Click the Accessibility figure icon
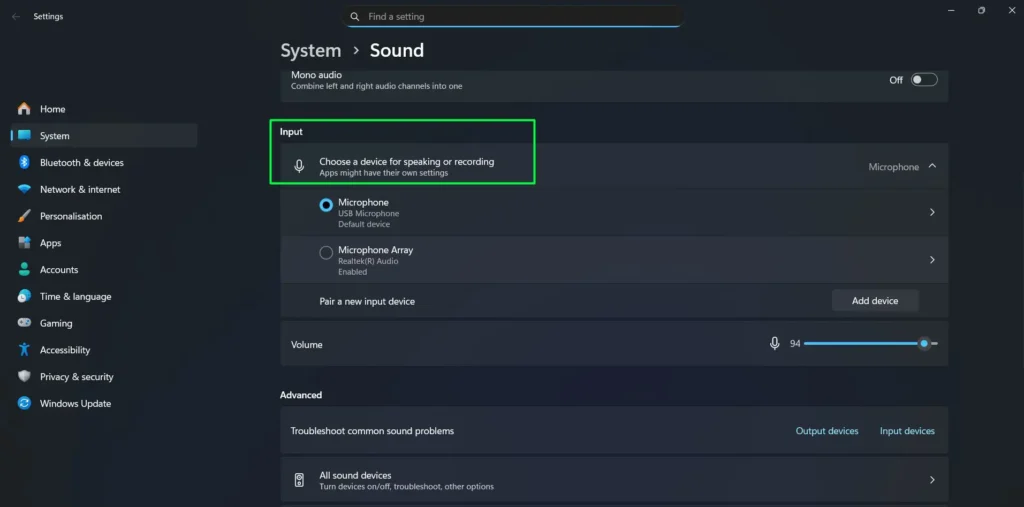The height and width of the screenshot is (507, 1024). point(24,350)
